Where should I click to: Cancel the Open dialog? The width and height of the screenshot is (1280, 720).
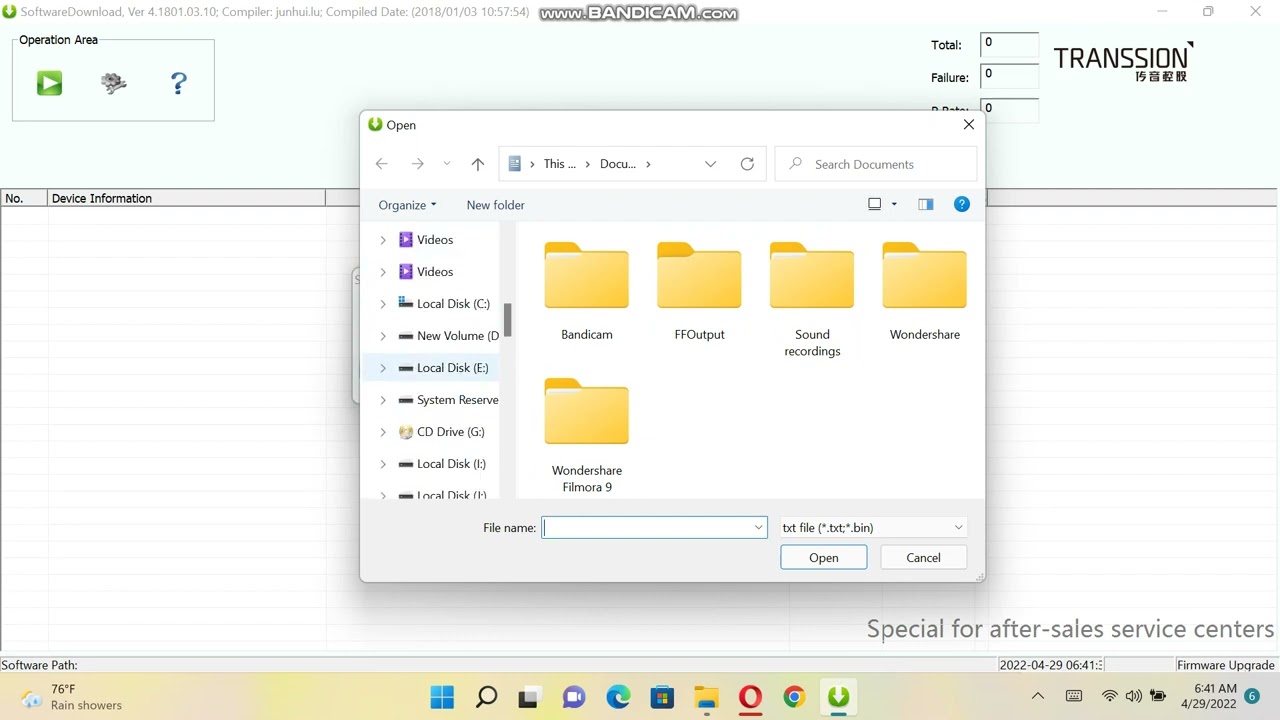coord(924,558)
